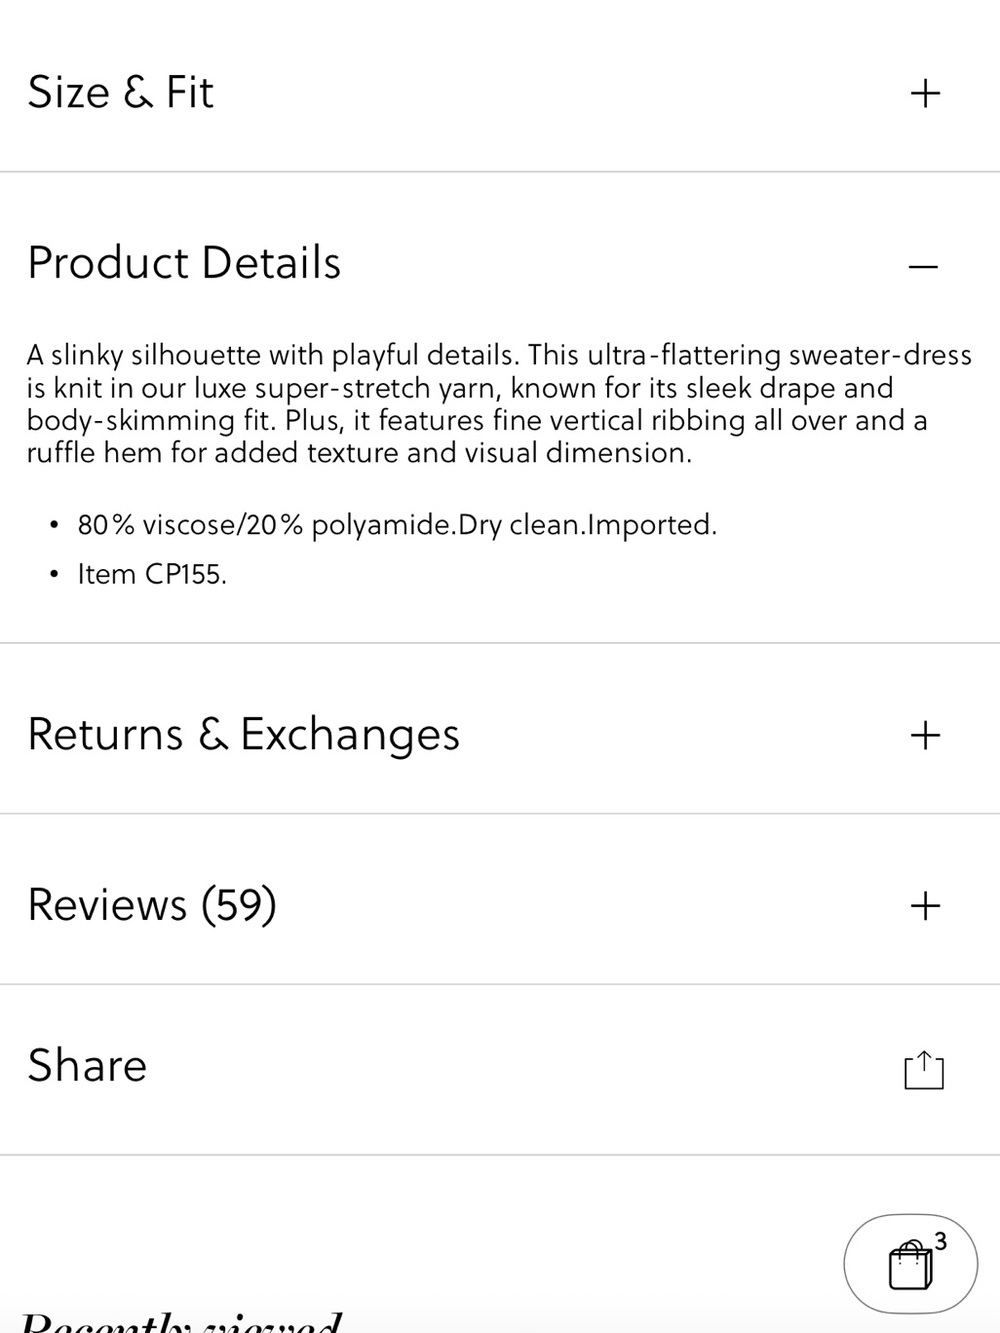Collapse the Product Details heading
1000x1333 pixels.
point(184,263)
